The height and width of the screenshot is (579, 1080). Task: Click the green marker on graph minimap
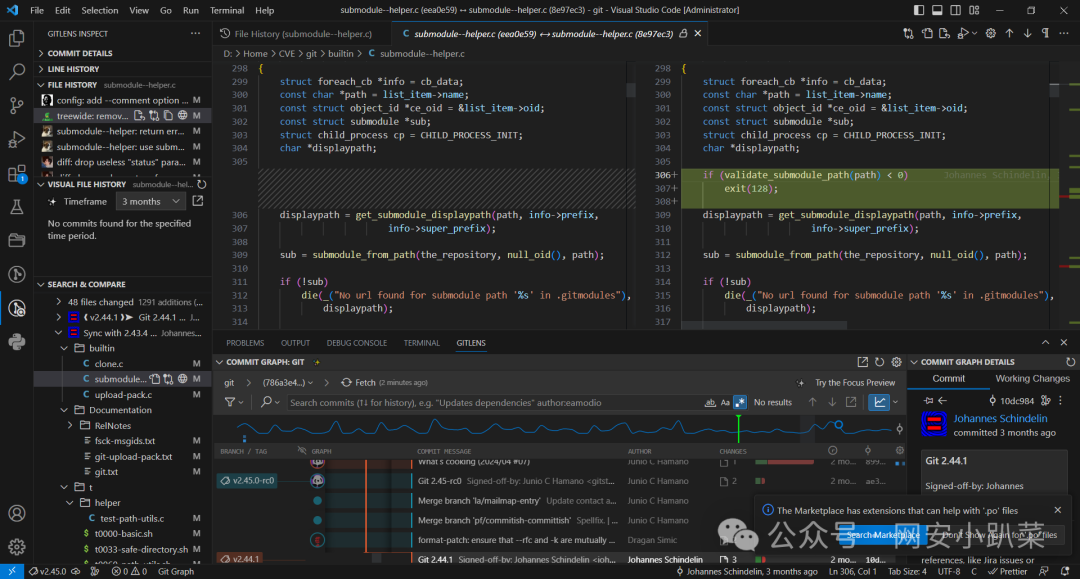tap(738, 427)
